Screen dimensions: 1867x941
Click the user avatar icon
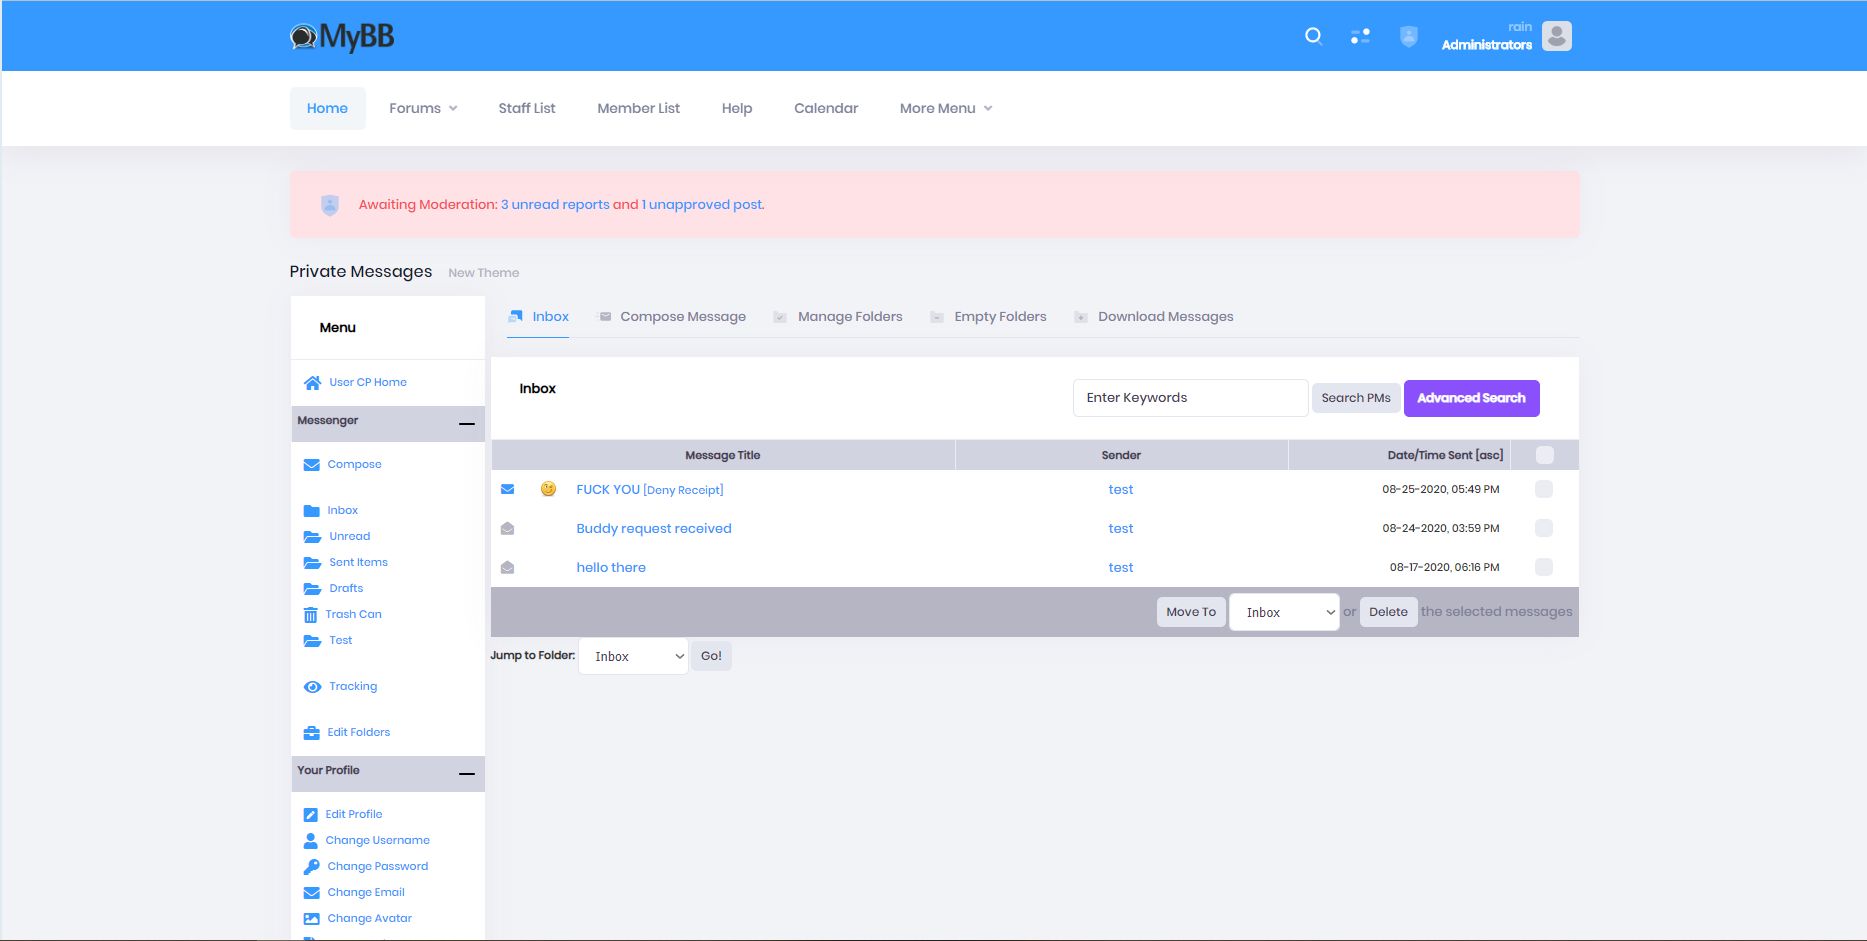[x=1556, y=37]
